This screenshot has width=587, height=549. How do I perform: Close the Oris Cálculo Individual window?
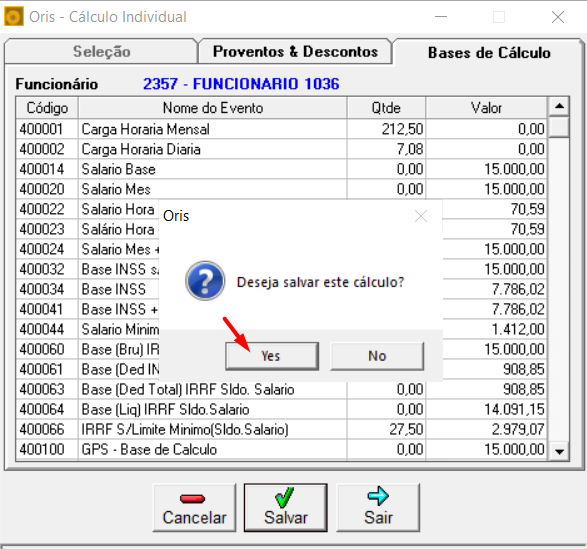(558, 17)
